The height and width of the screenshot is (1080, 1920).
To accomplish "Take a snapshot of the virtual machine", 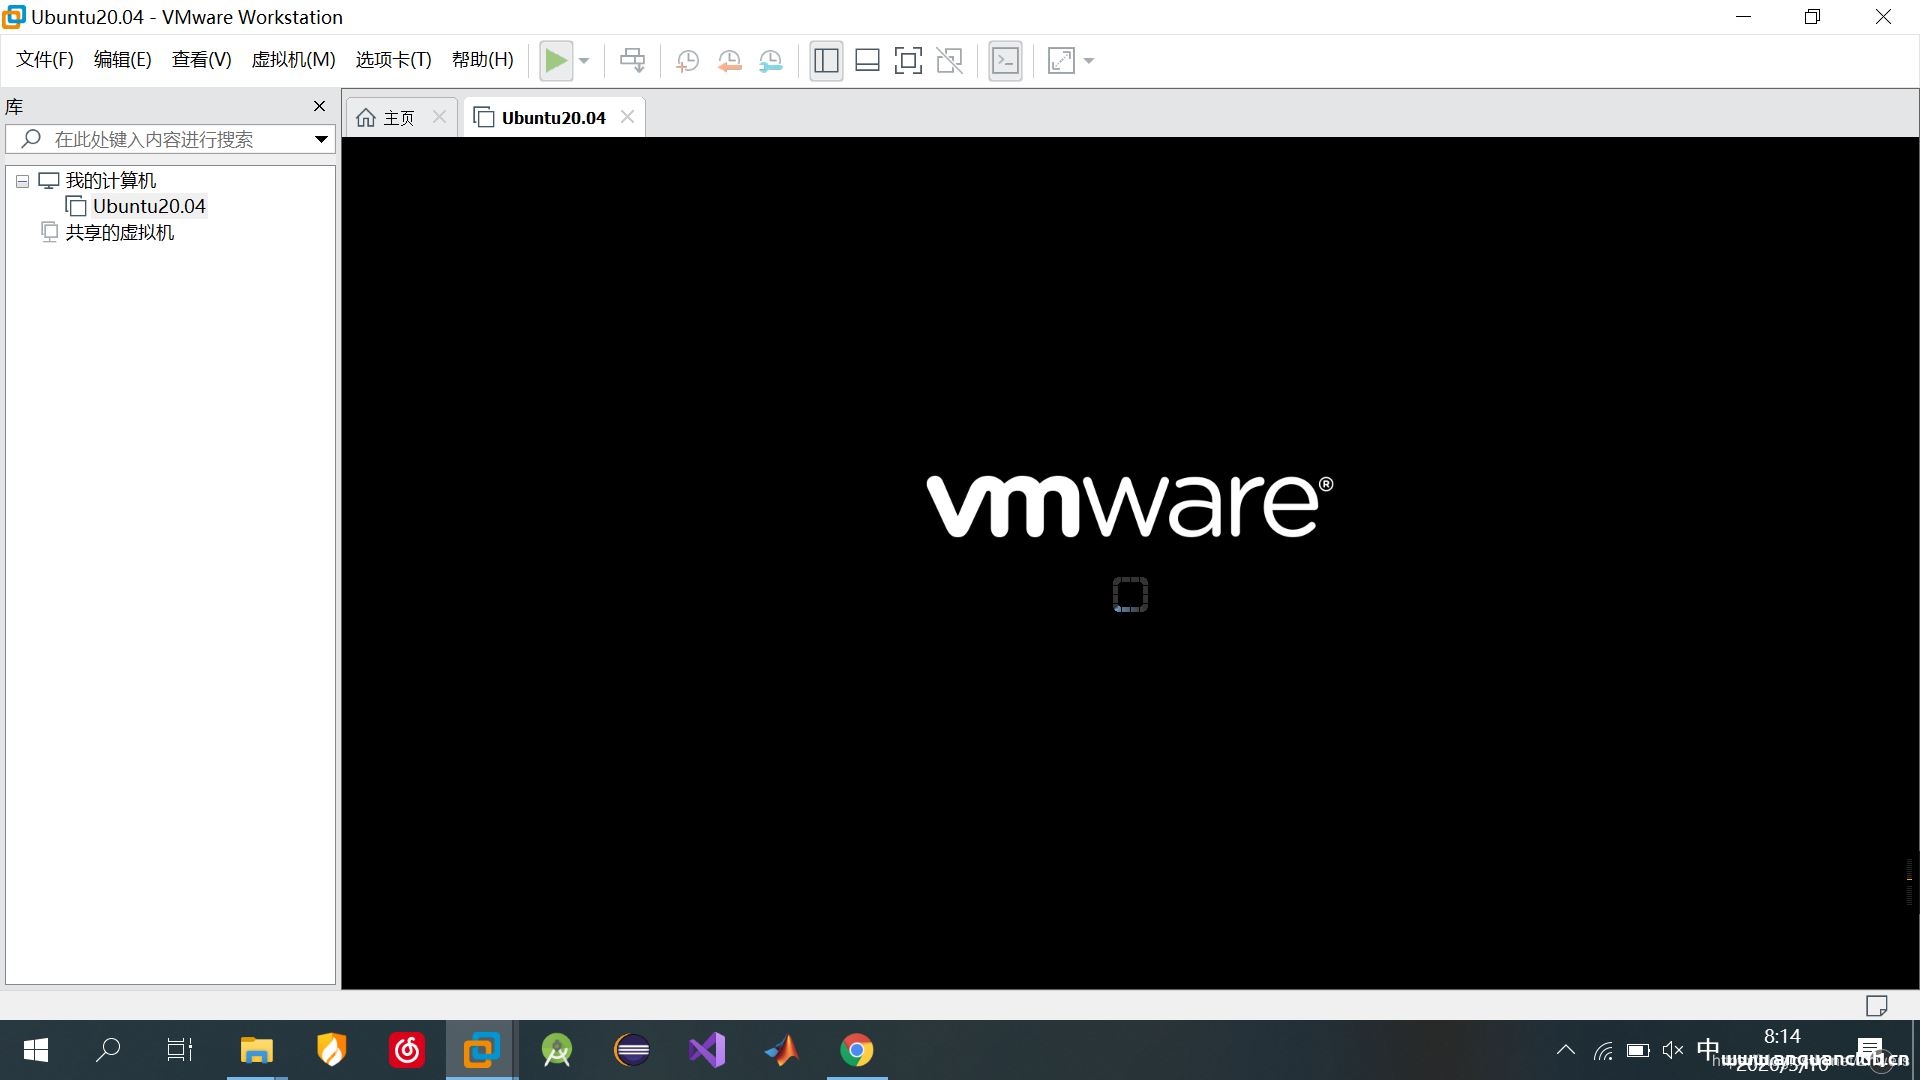I will 687,60.
